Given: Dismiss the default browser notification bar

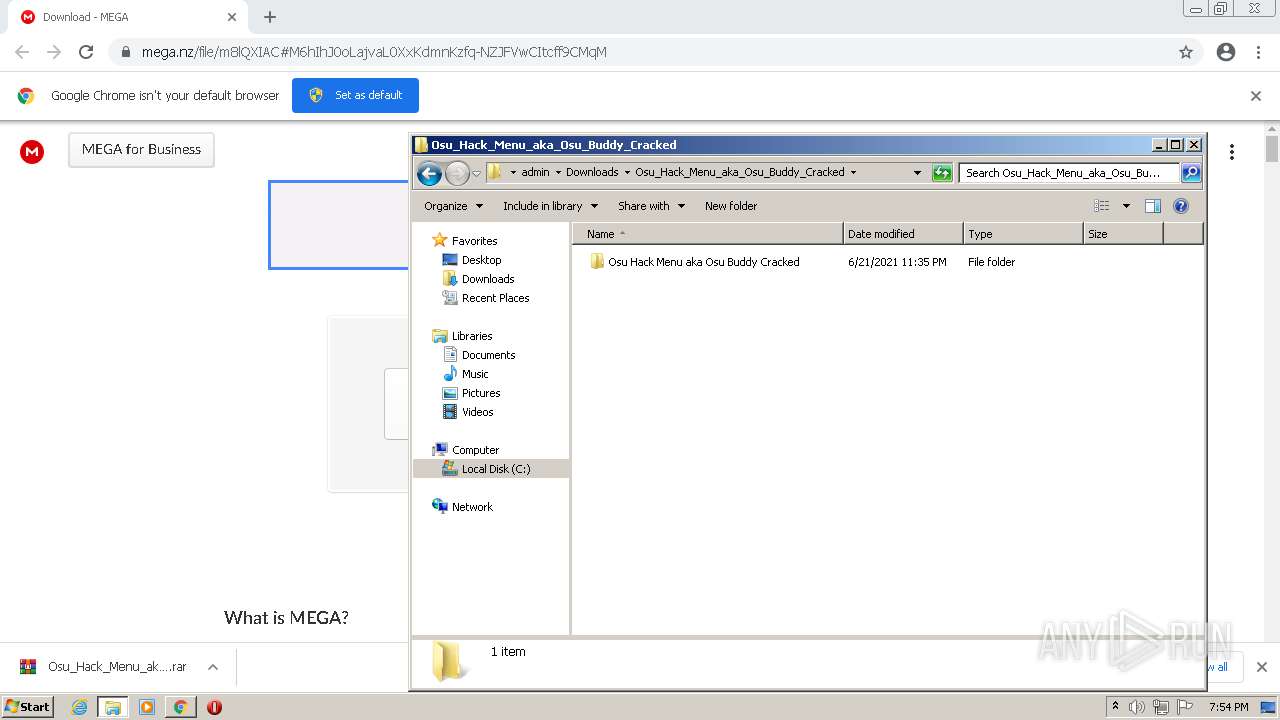Looking at the screenshot, I should click(1256, 96).
